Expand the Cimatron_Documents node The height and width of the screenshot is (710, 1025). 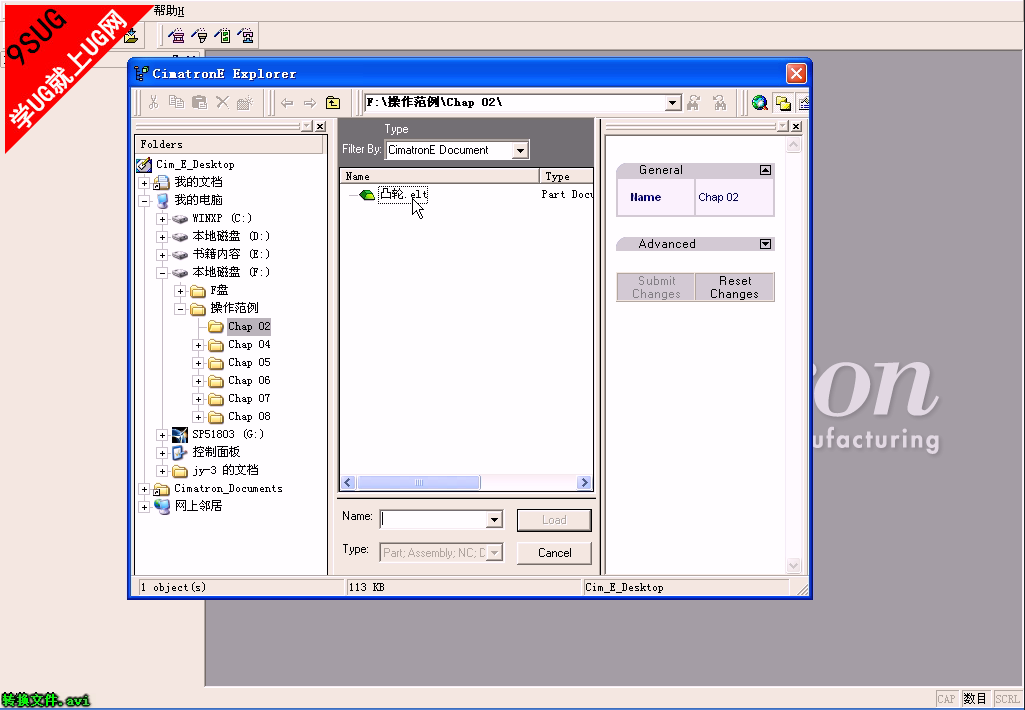[x=144, y=488]
